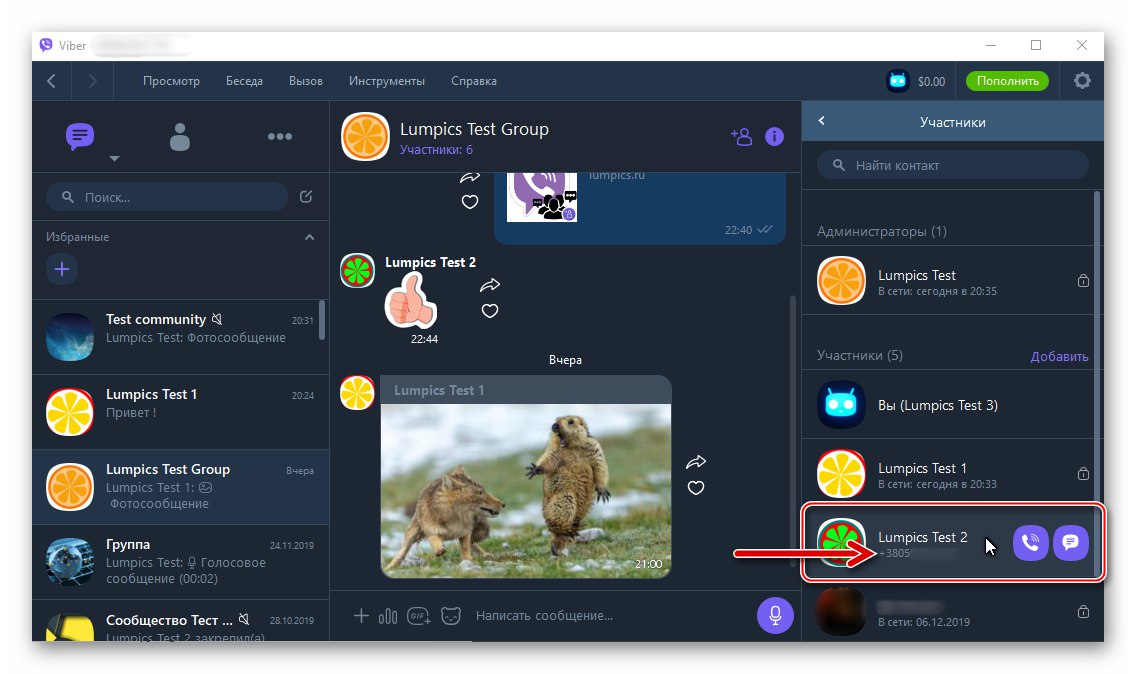Open the Инструменты menu
This screenshot has width=1136, height=674.
(x=387, y=81)
